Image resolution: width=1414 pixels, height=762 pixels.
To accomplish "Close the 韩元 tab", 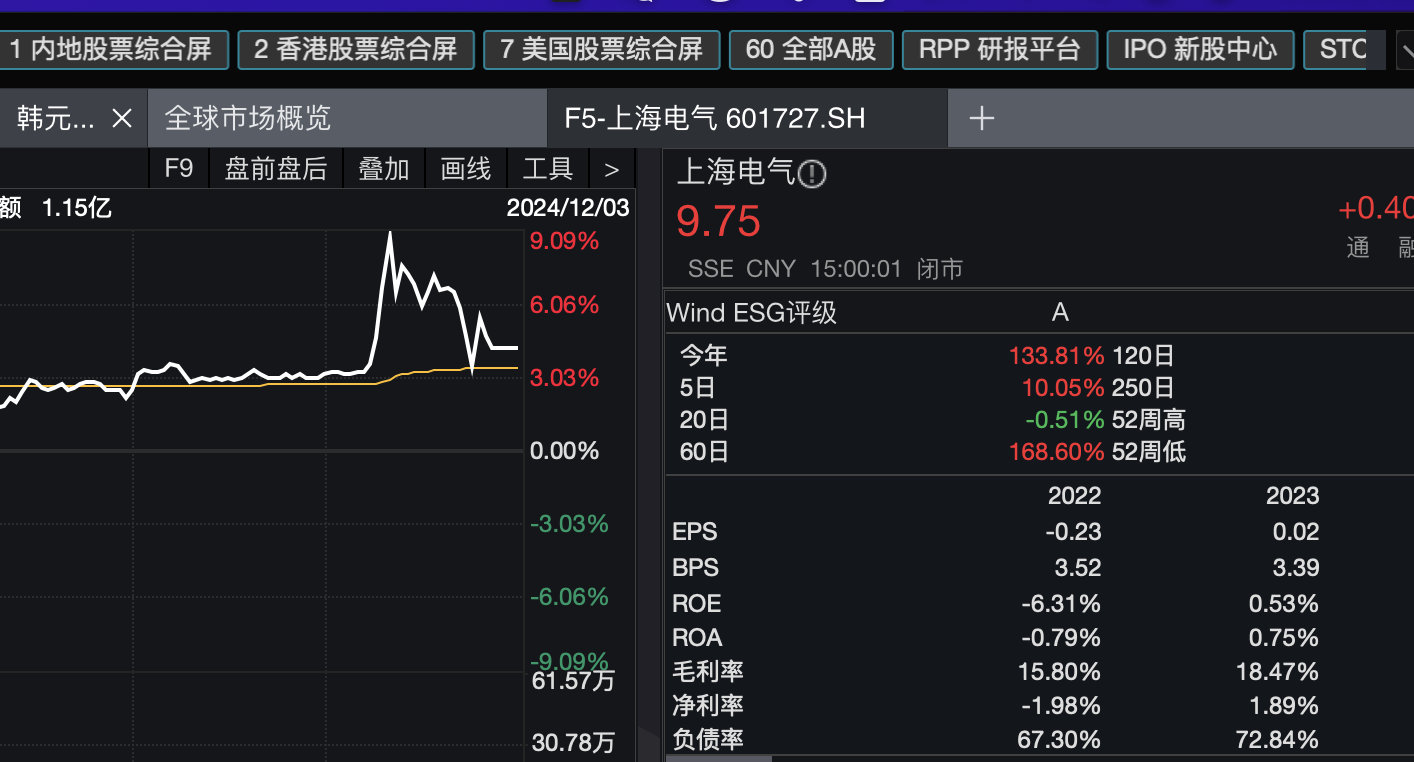I will (x=122, y=119).
